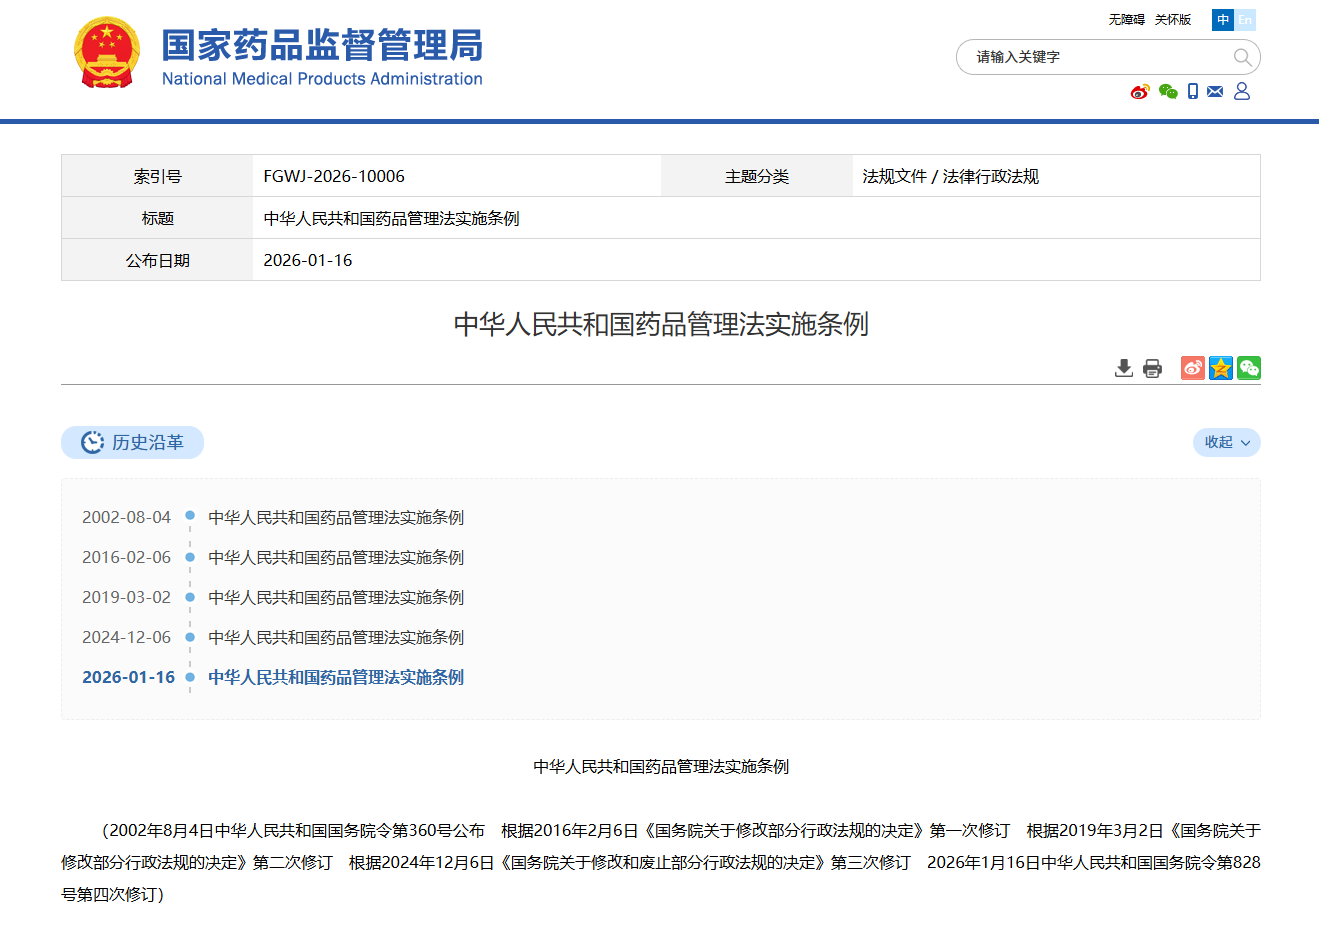Share article via green WeChat button
Viewport: 1319px width, 925px height.
tap(1249, 368)
